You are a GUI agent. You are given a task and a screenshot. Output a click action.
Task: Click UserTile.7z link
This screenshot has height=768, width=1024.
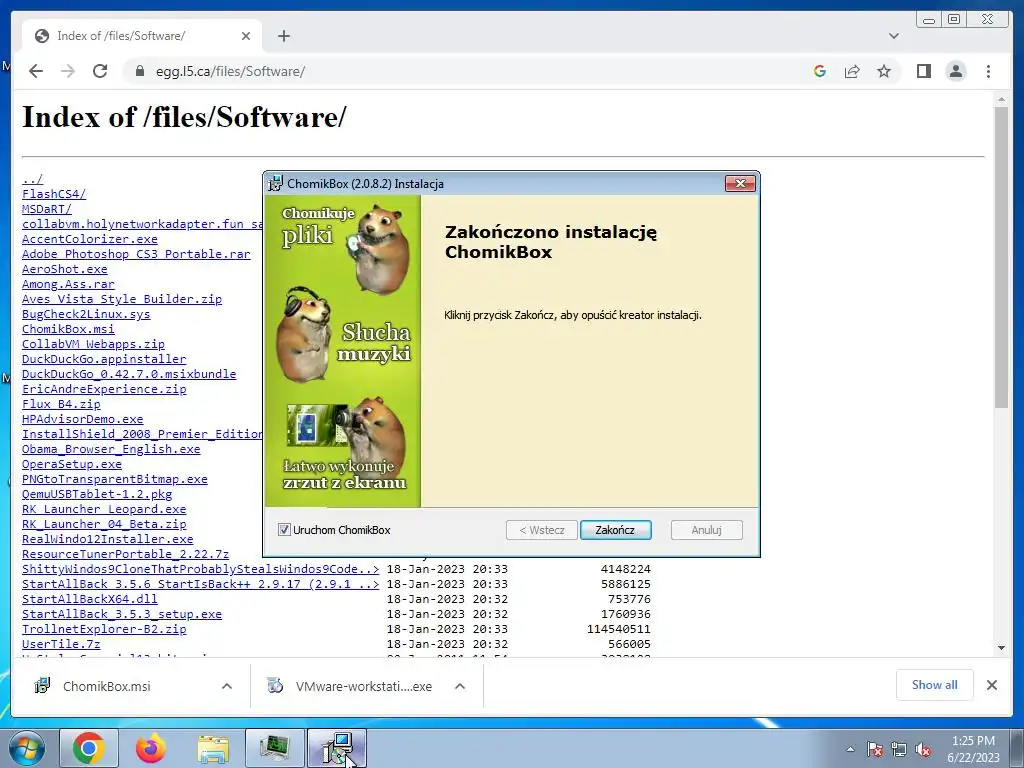[61, 645]
